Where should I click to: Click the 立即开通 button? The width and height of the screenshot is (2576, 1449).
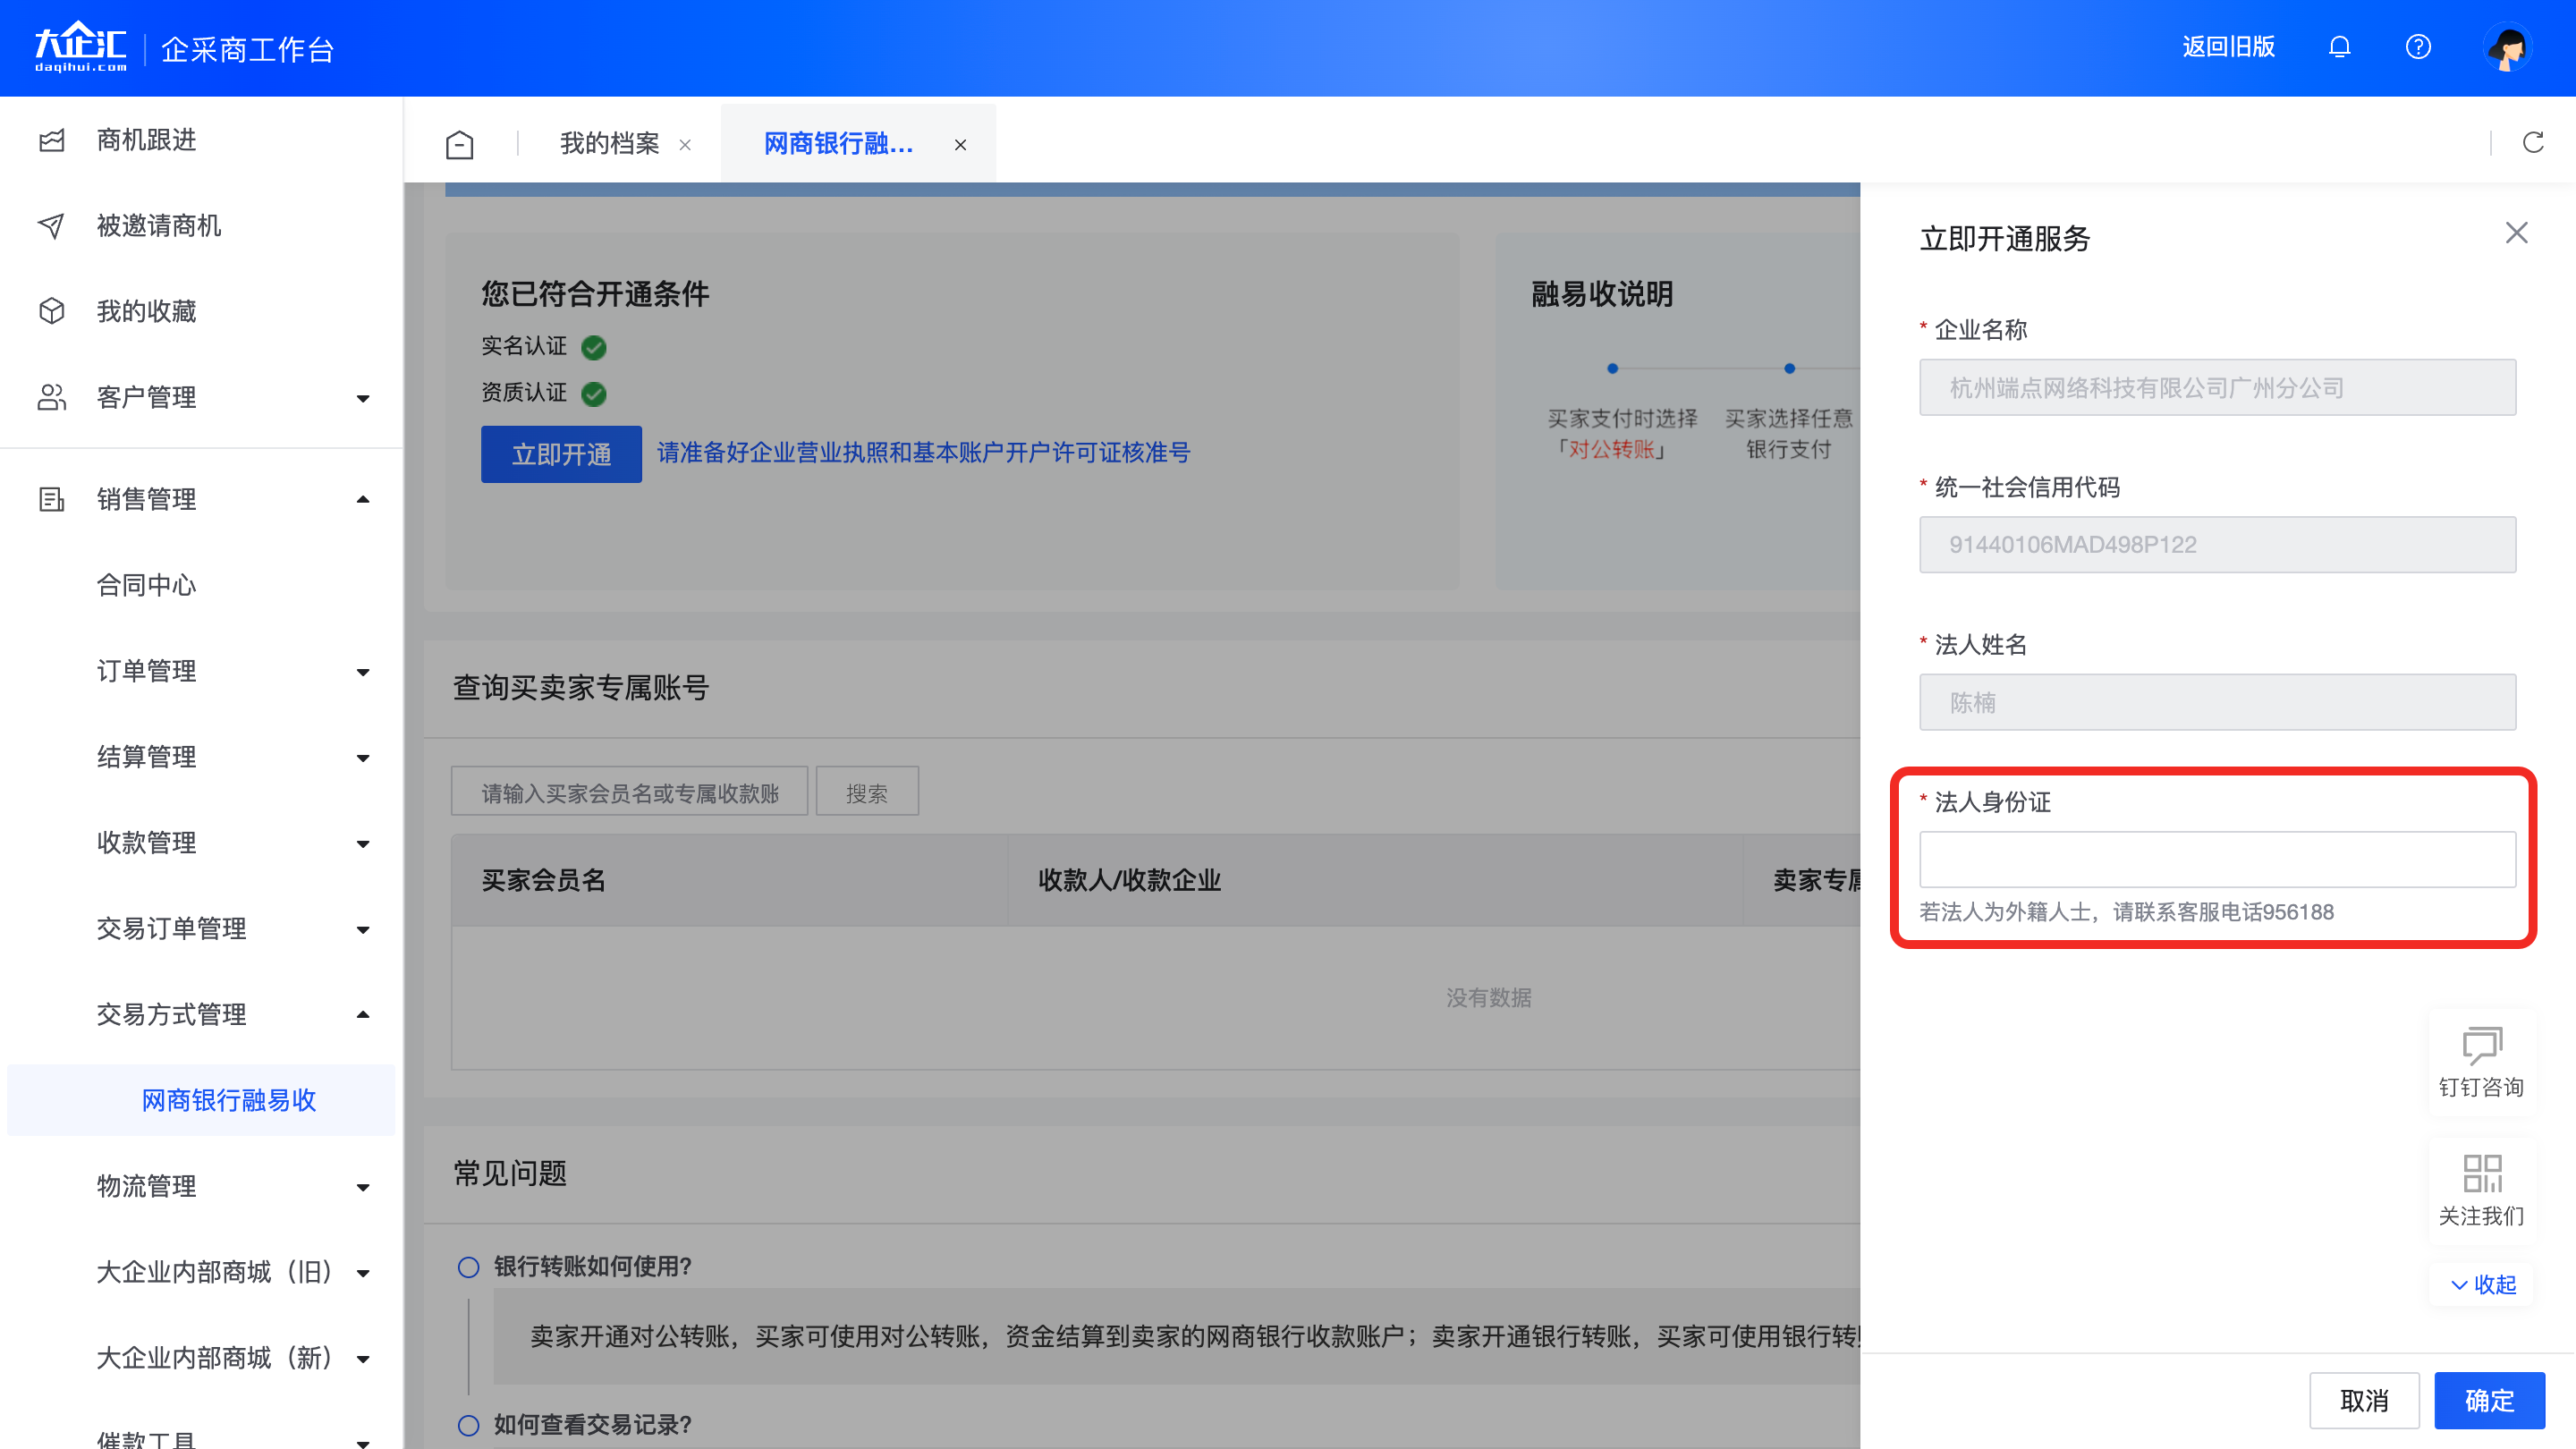[561, 454]
